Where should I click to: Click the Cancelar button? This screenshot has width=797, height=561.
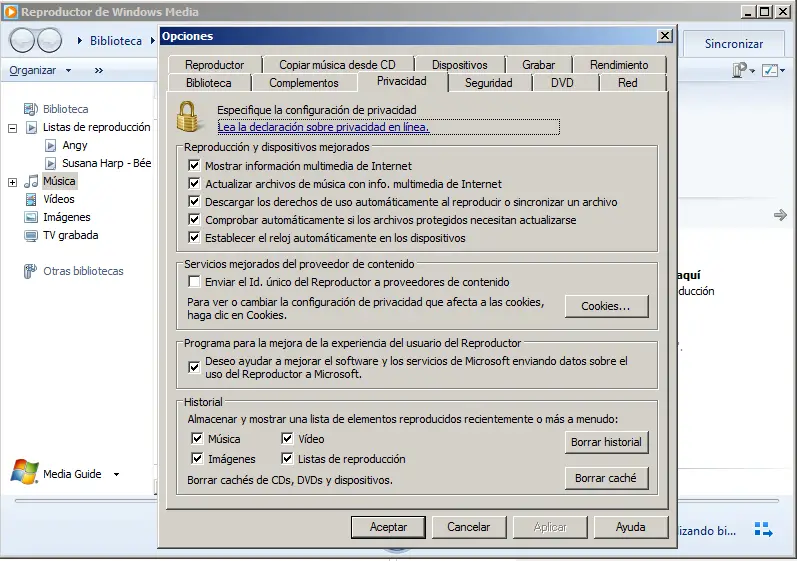pos(469,527)
